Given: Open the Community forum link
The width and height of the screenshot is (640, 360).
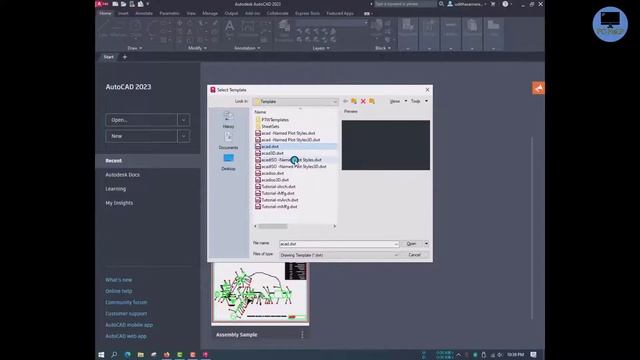Looking at the screenshot, I should (126, 302).
